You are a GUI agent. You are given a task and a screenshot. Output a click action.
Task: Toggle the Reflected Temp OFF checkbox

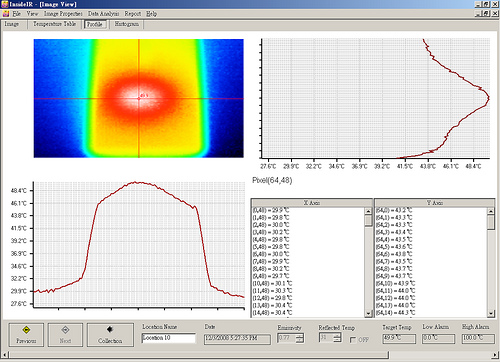pos(353,340)
